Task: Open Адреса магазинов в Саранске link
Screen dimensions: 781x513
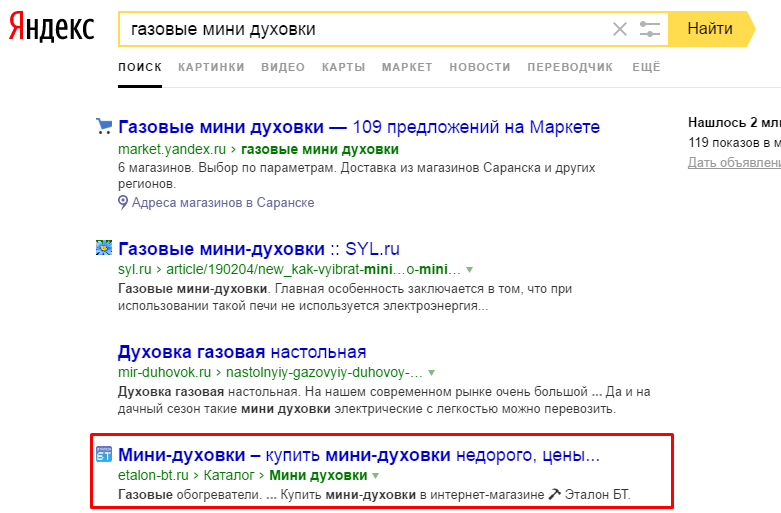Action: pyautogui.click(x=223, y=203)
